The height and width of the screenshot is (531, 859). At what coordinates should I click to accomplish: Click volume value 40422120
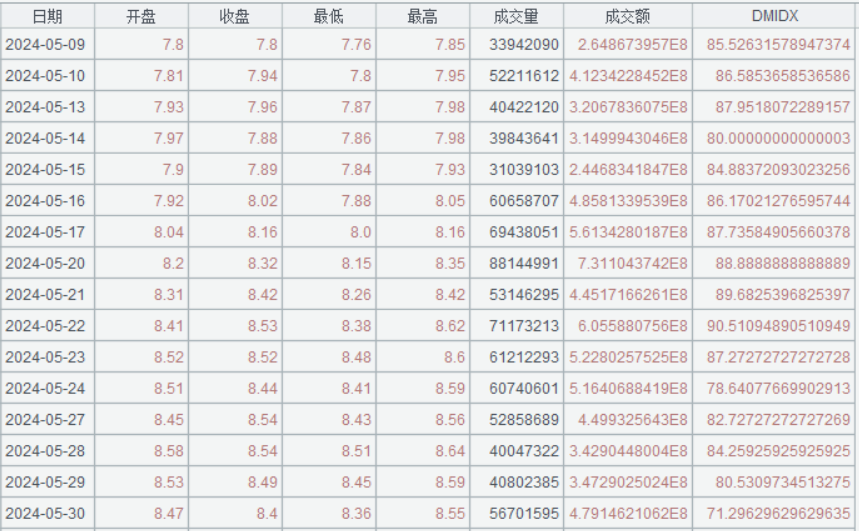point(524,107)
